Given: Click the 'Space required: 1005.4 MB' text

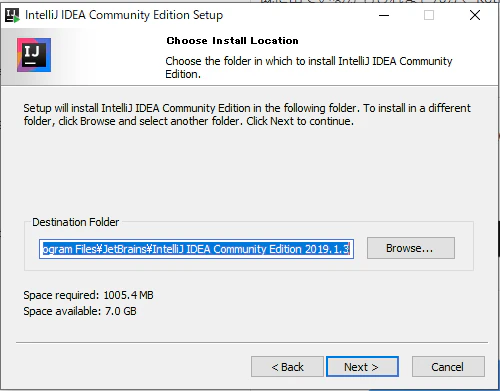Looking at the screenshot, I should coord(88,295).
